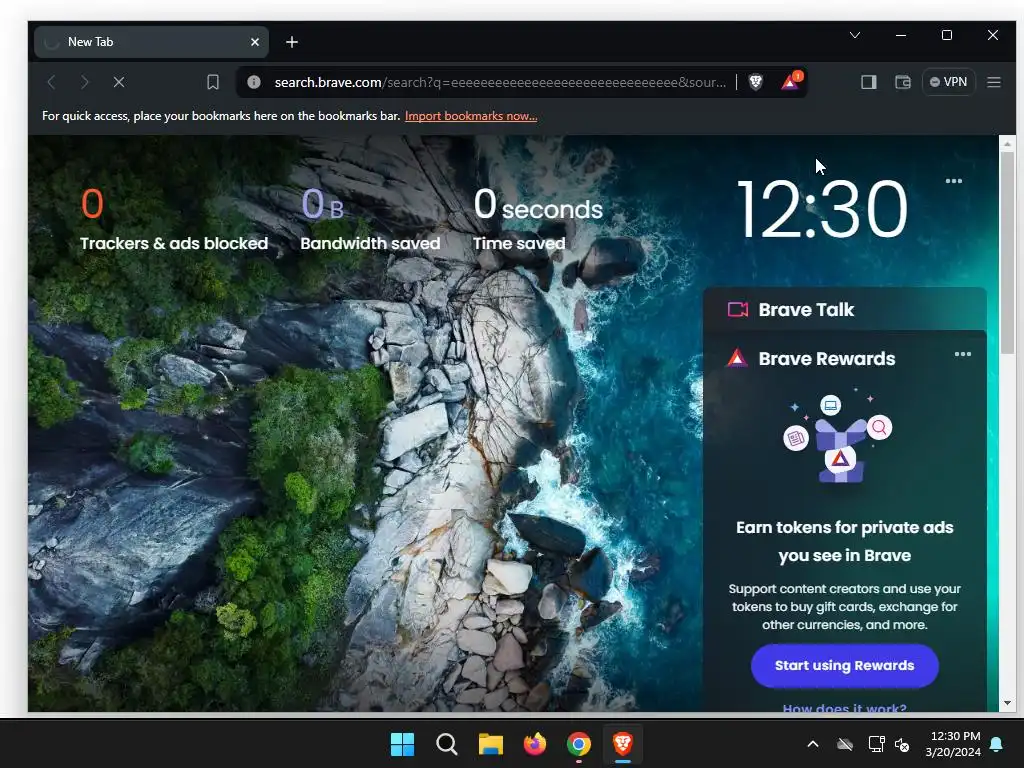Open Brave Rewards card options dots
The width and height of the screenshot is (1024, 768).
click(963, 354)
